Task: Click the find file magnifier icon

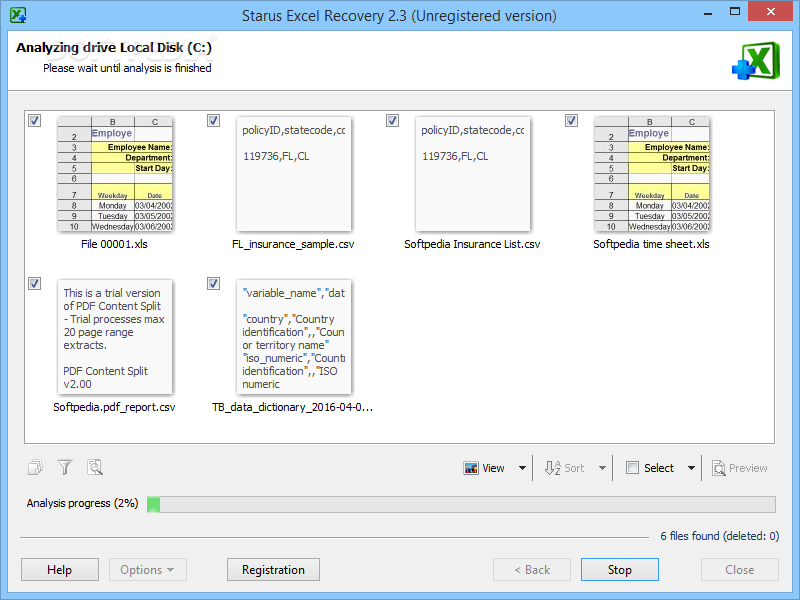Action: pyautogui.click(x=95, y=467)
